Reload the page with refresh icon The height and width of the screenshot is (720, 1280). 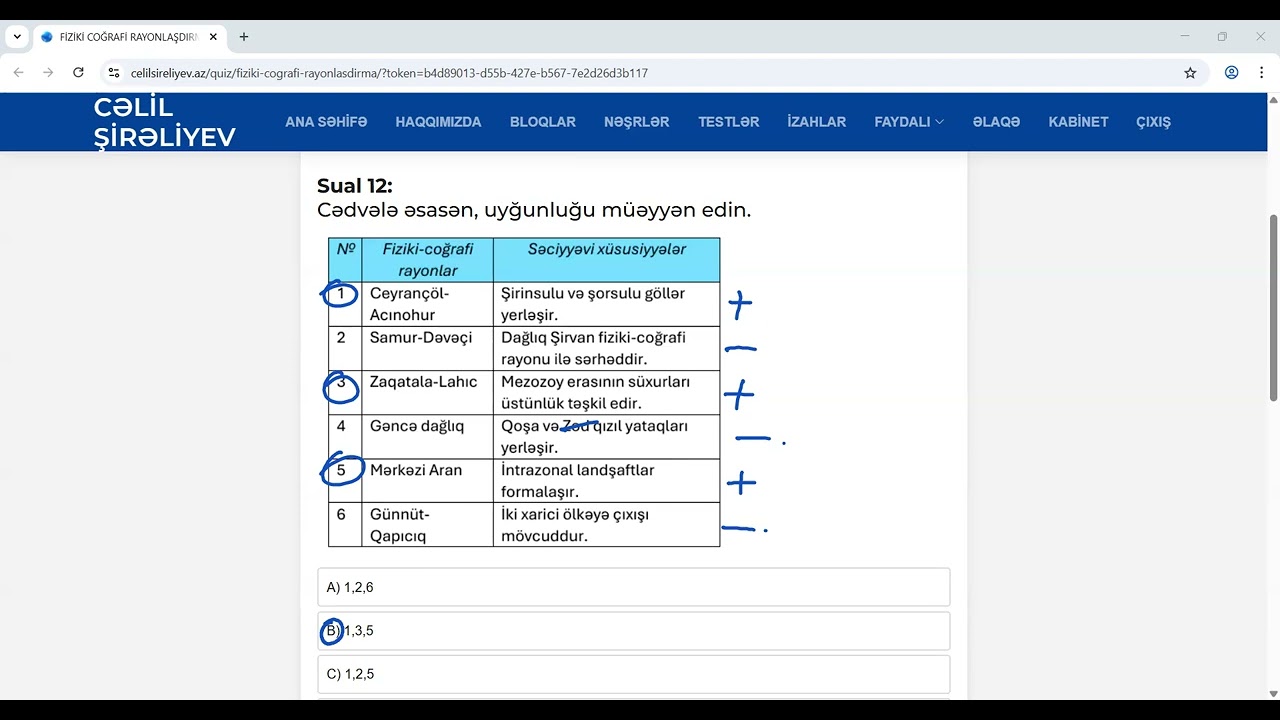(78, 73)
